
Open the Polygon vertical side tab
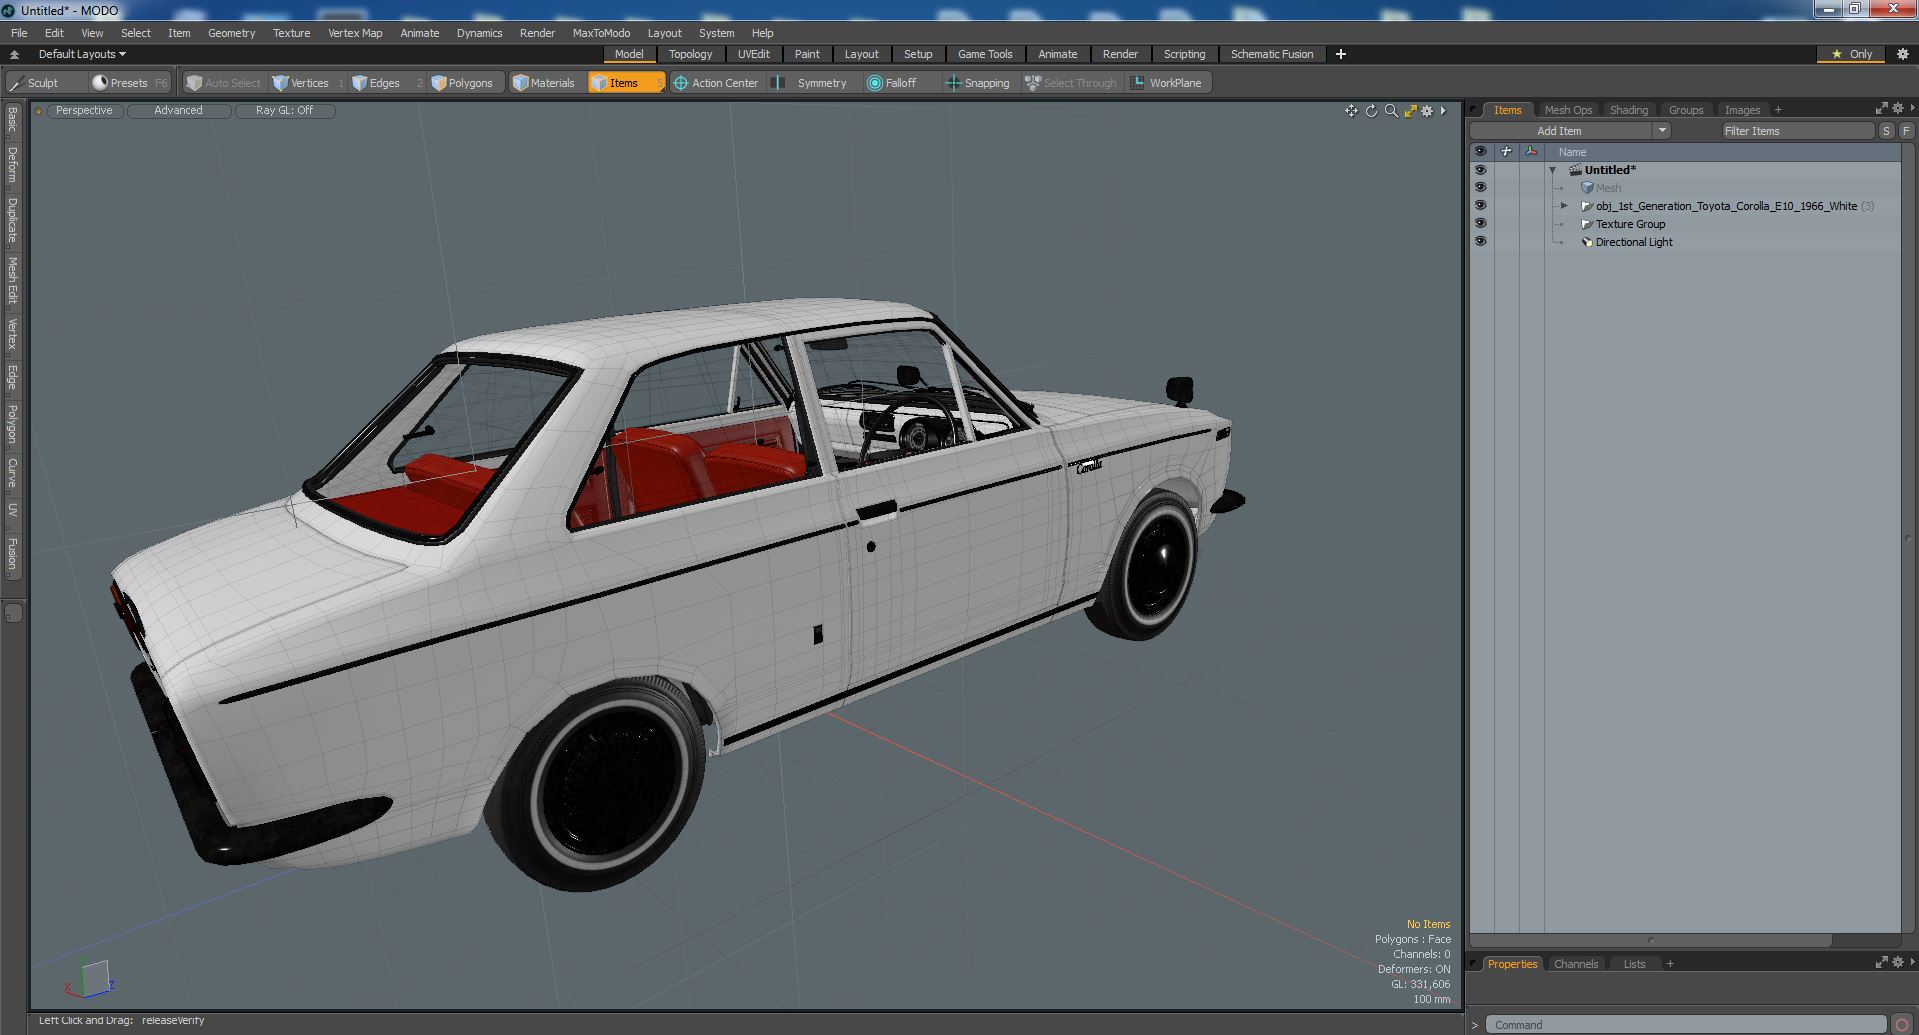point(13,425)
